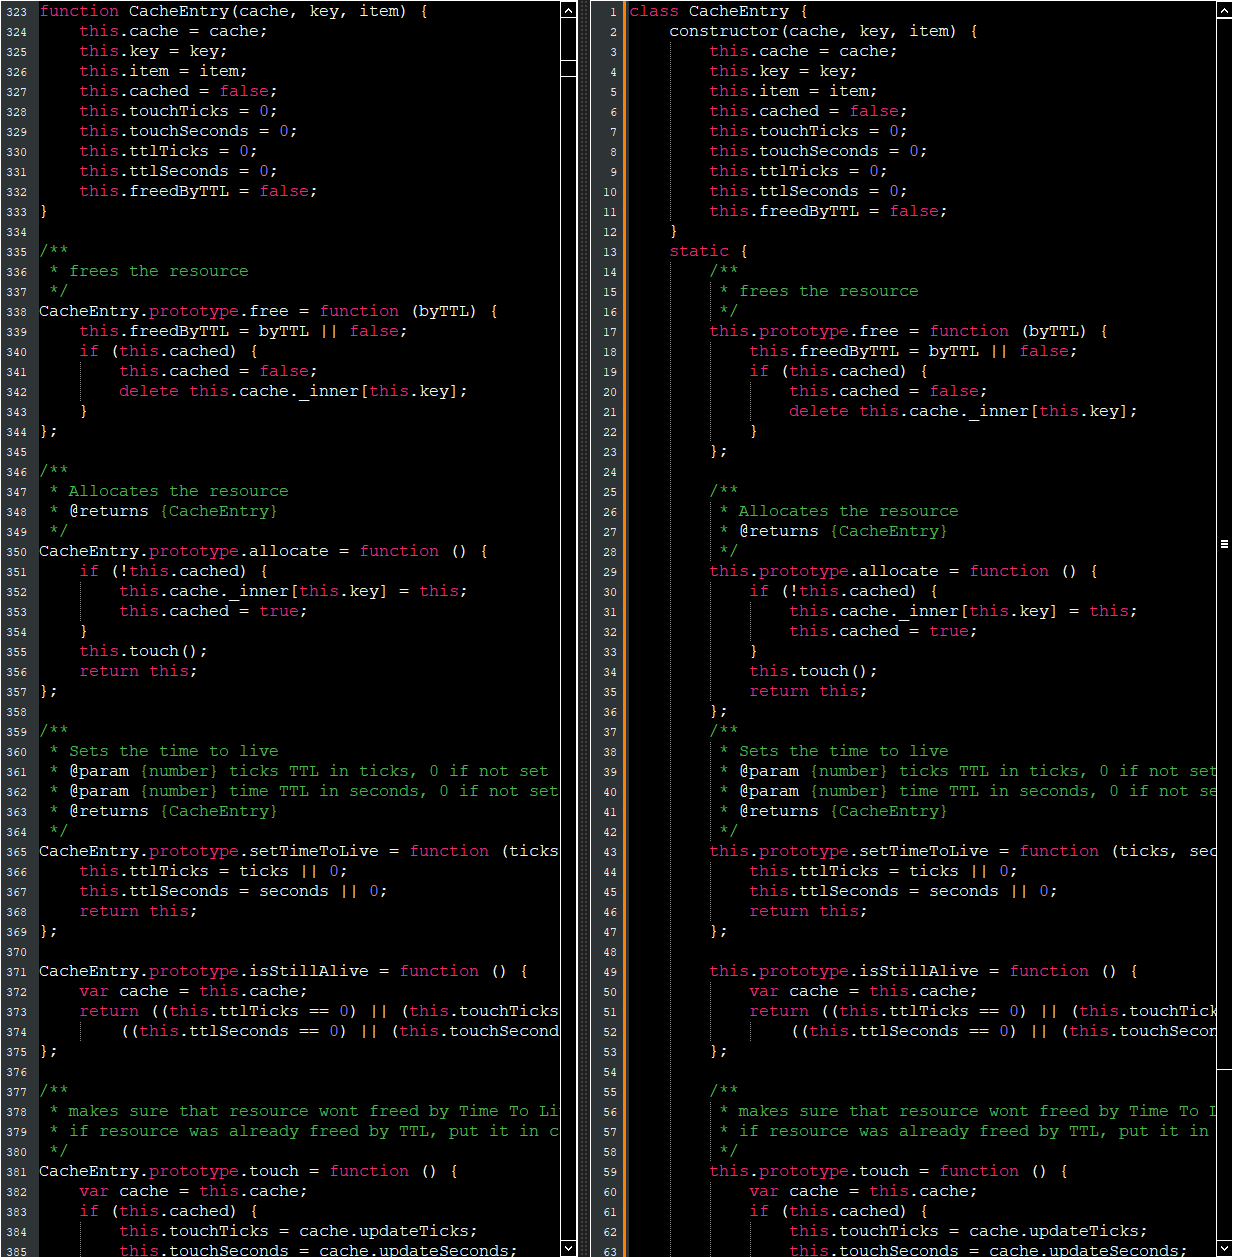The image size is (1234, 1257).
Task: Click line number 323 in left gutter
Action: point(17,12)
